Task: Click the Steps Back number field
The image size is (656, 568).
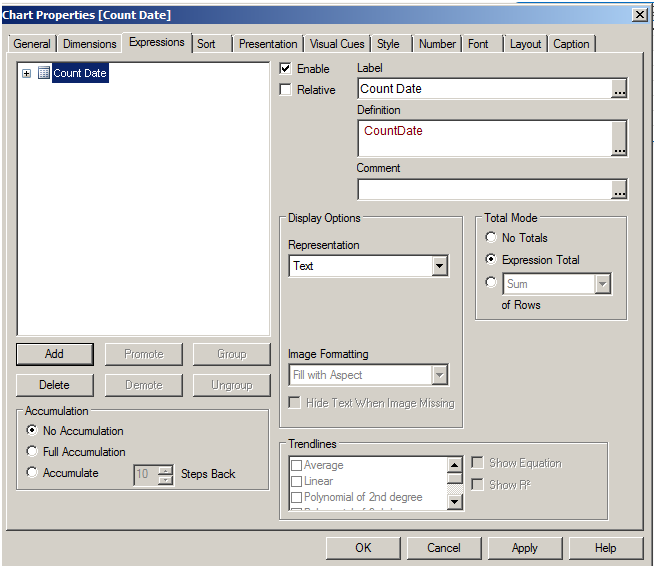Action: [x=146, y=475]
